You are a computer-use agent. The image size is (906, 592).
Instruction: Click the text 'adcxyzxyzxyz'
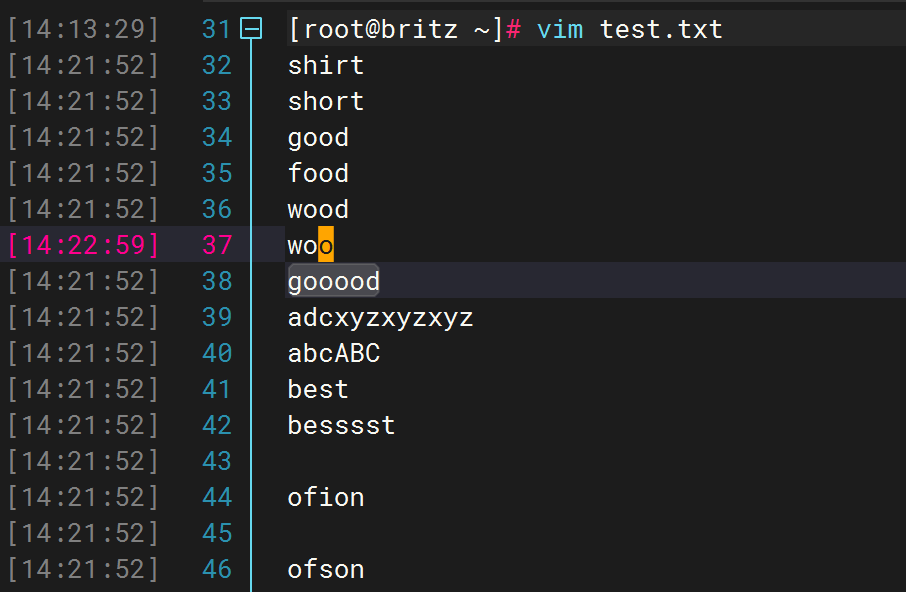[x=380, y=318]
